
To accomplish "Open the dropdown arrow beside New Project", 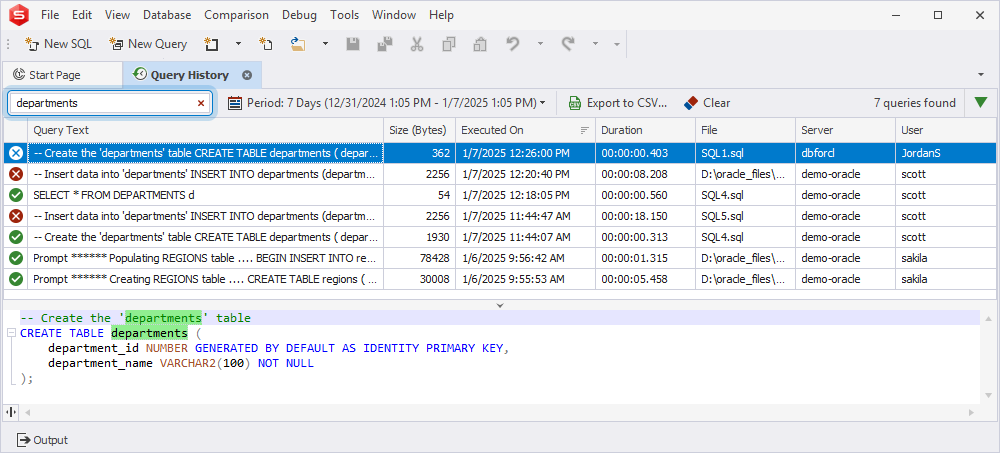I will click(239, 44).
